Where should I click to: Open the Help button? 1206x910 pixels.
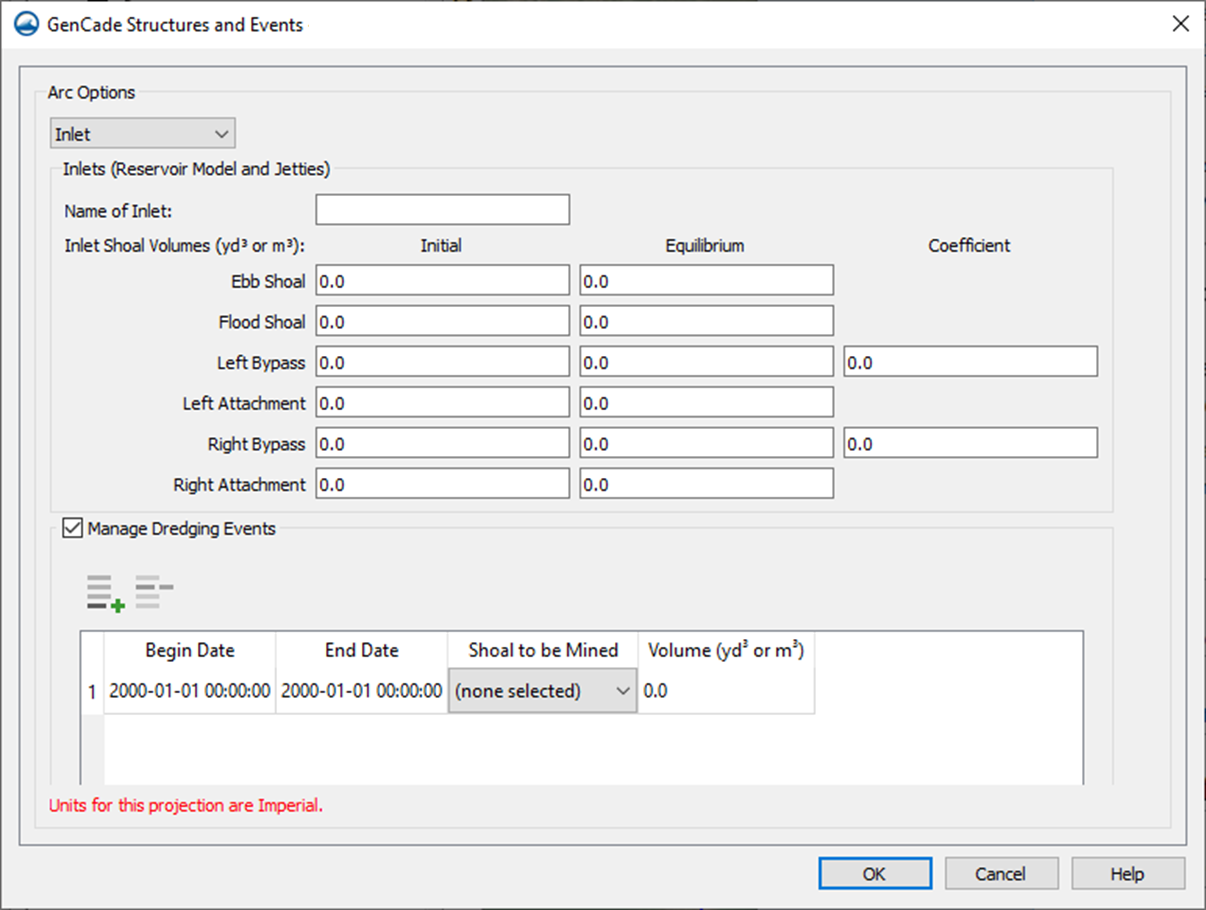[x=1128, y=874]
